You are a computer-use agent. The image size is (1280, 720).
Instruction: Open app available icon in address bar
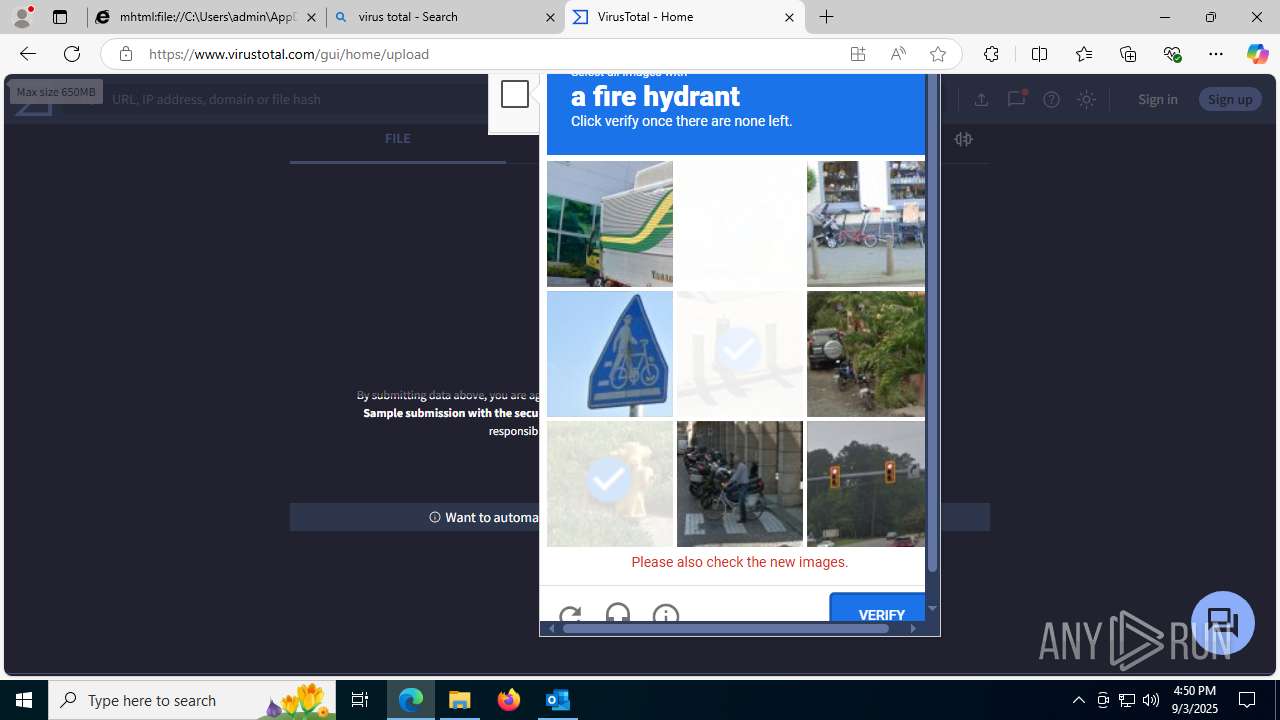[858, 54]
